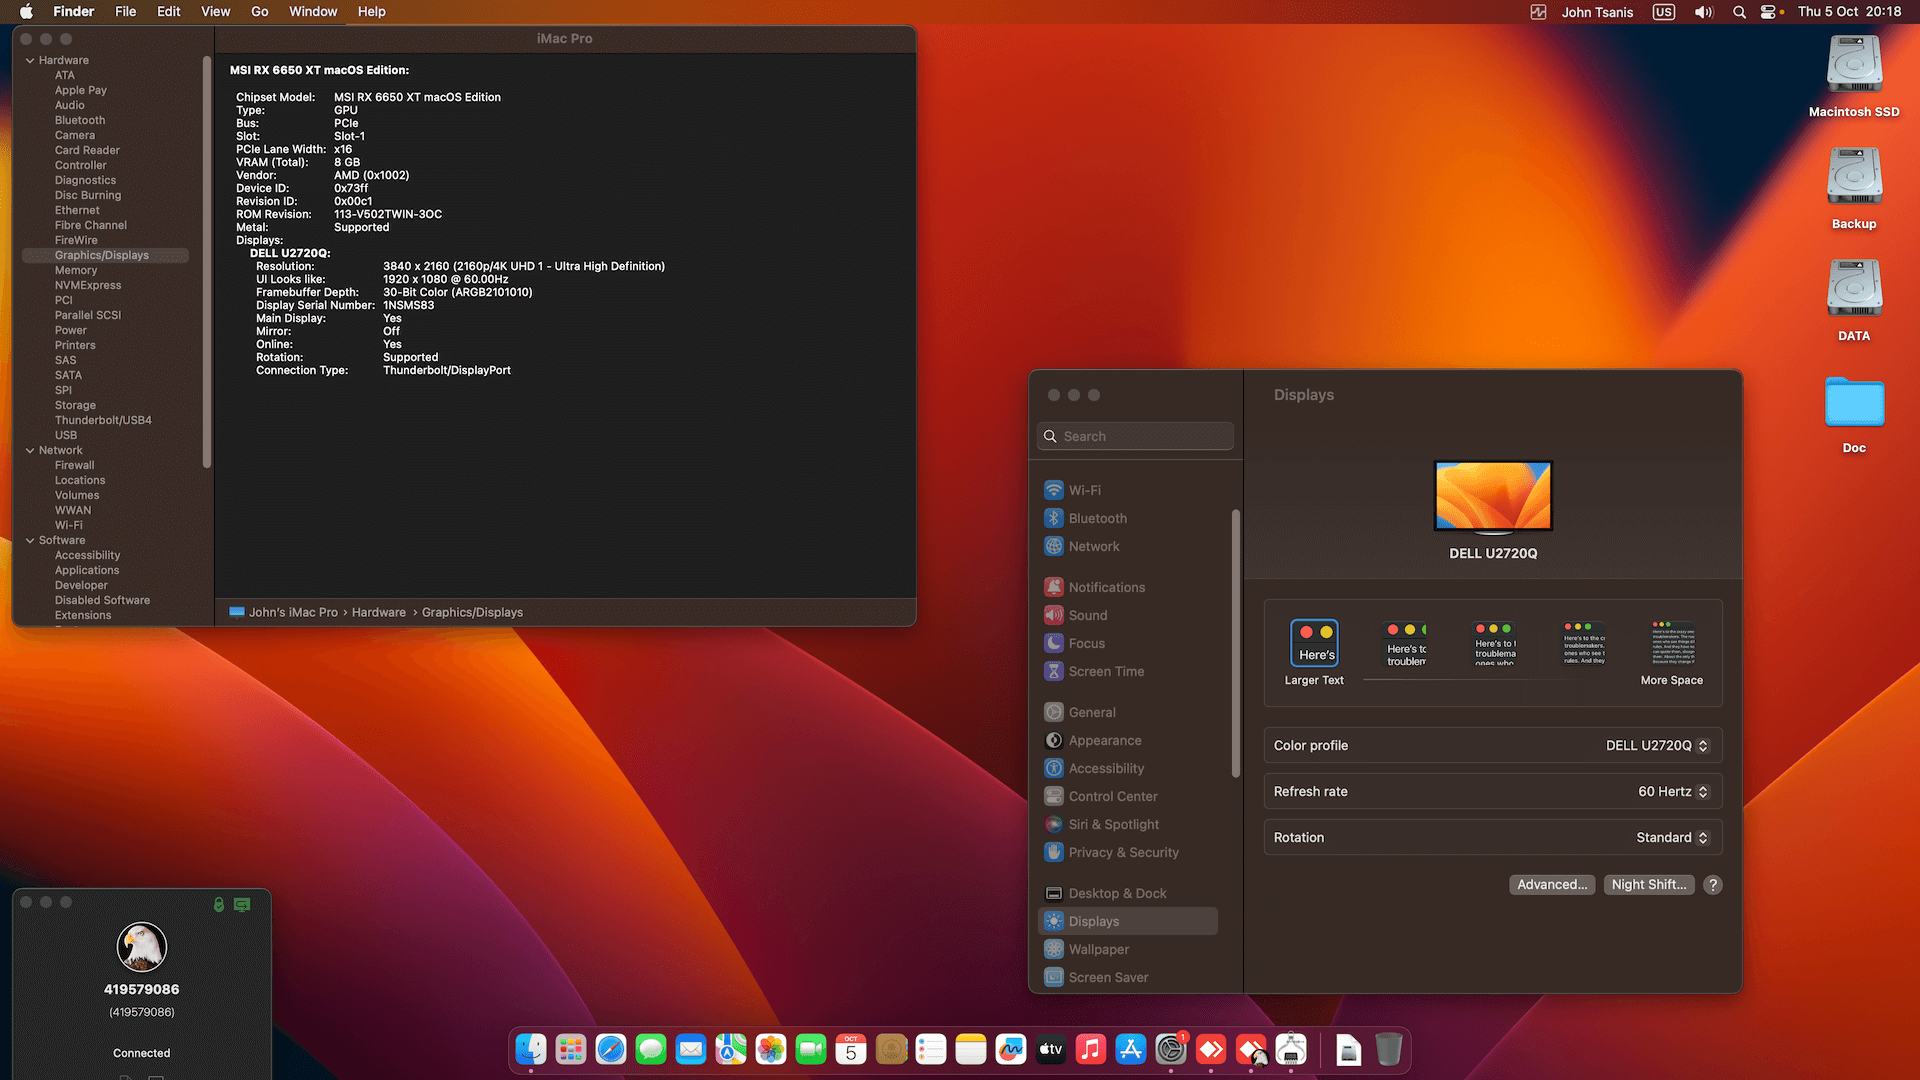
Task: Open System Settings with notification badge in Dock
Action: click(x=1171, y=1049)
